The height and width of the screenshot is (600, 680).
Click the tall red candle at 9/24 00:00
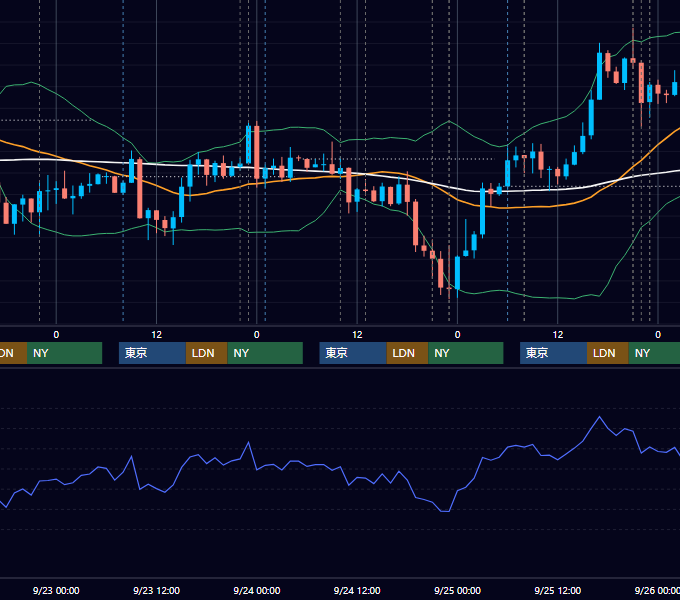257,152
